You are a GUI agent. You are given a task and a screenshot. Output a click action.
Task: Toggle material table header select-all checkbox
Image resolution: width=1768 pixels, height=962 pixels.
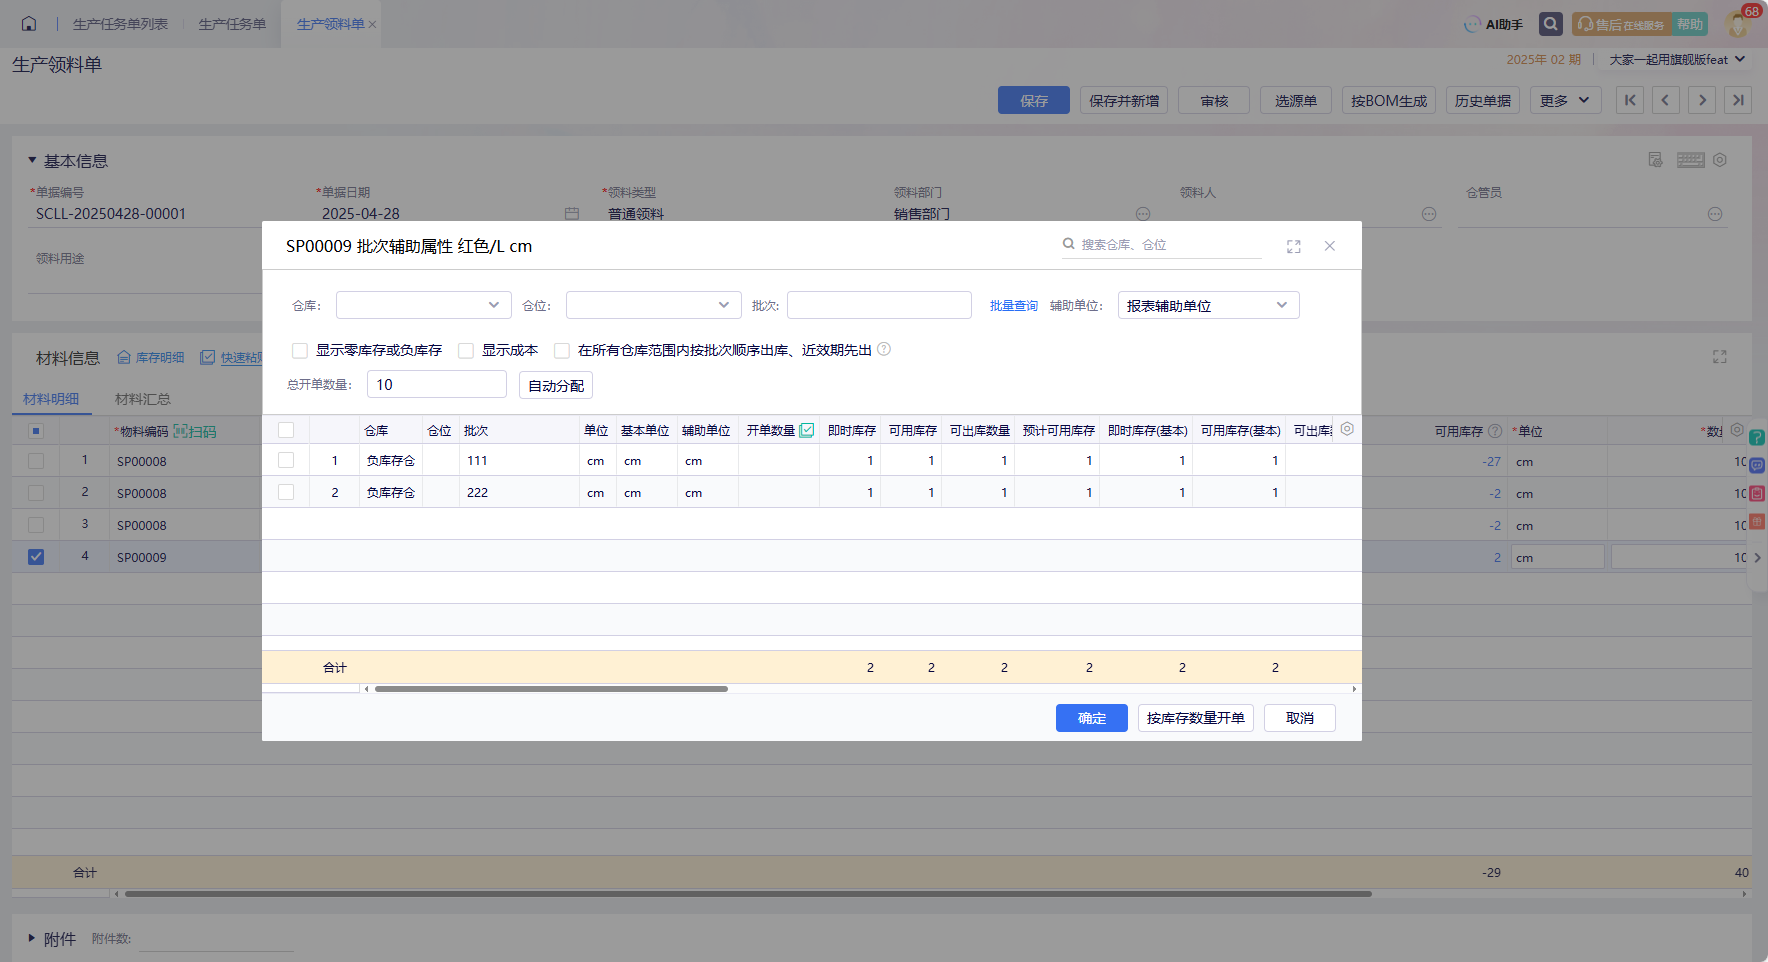pos(36,431)
